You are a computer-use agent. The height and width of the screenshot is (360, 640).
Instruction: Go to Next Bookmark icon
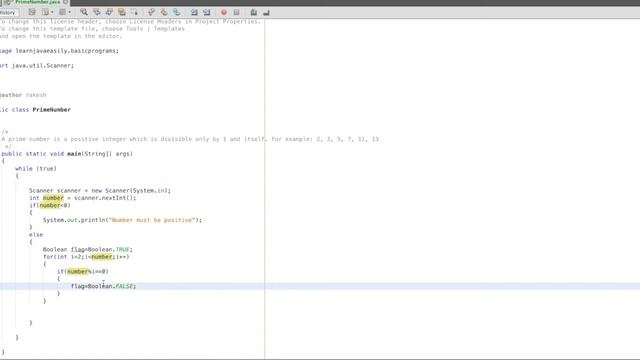click(164, 12)
